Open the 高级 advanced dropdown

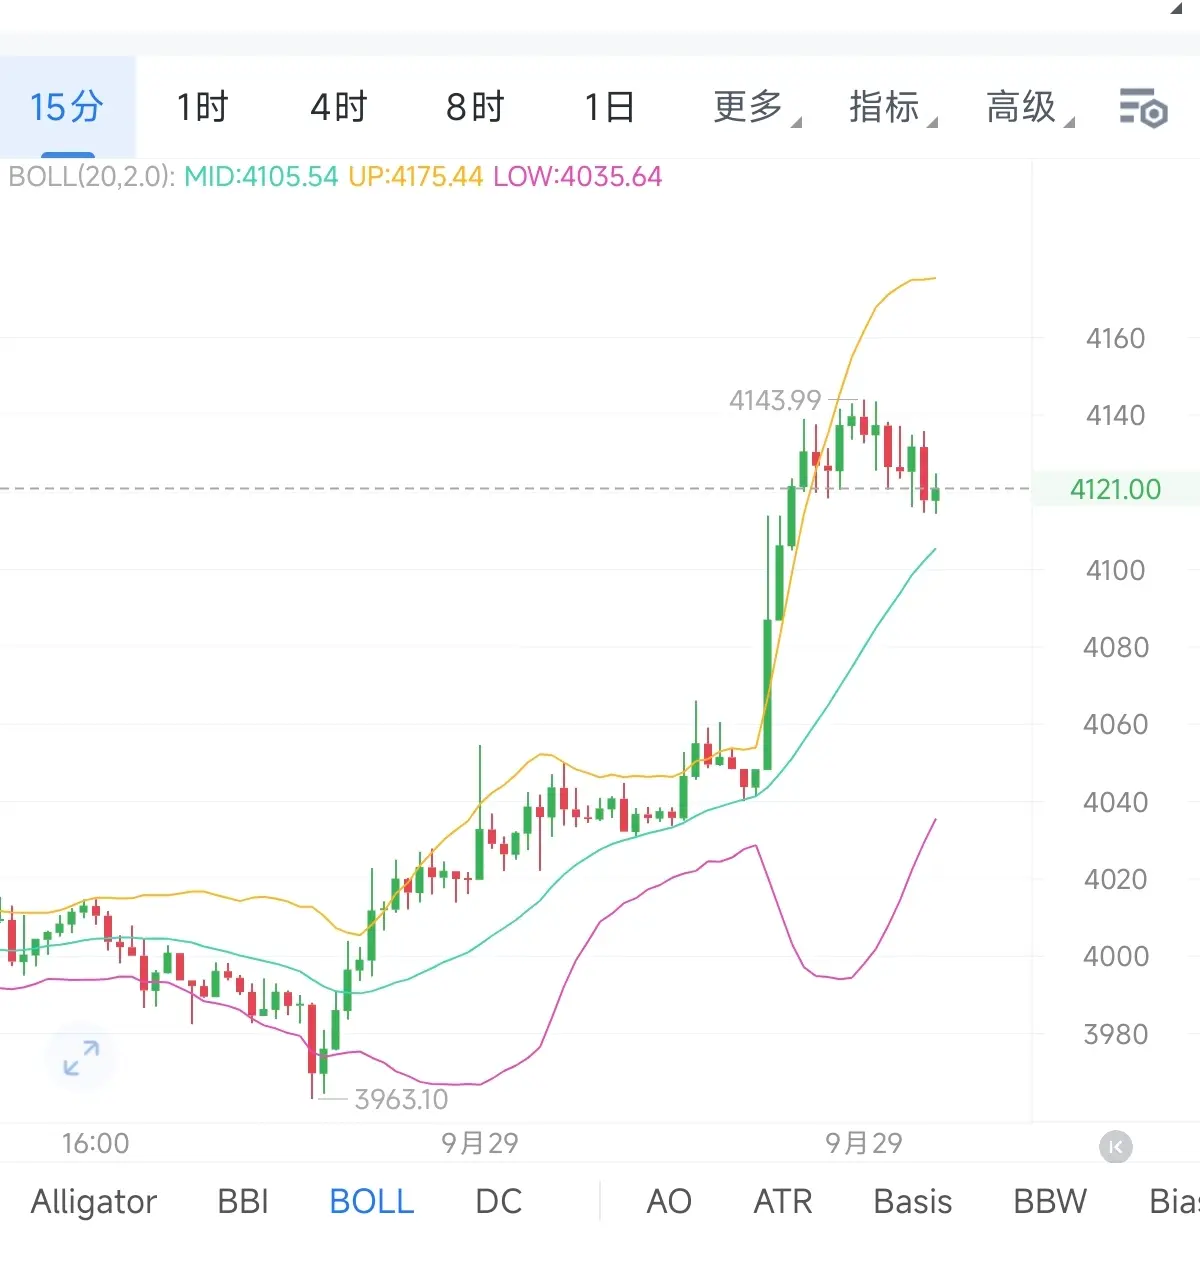(x=1030, y=107)
